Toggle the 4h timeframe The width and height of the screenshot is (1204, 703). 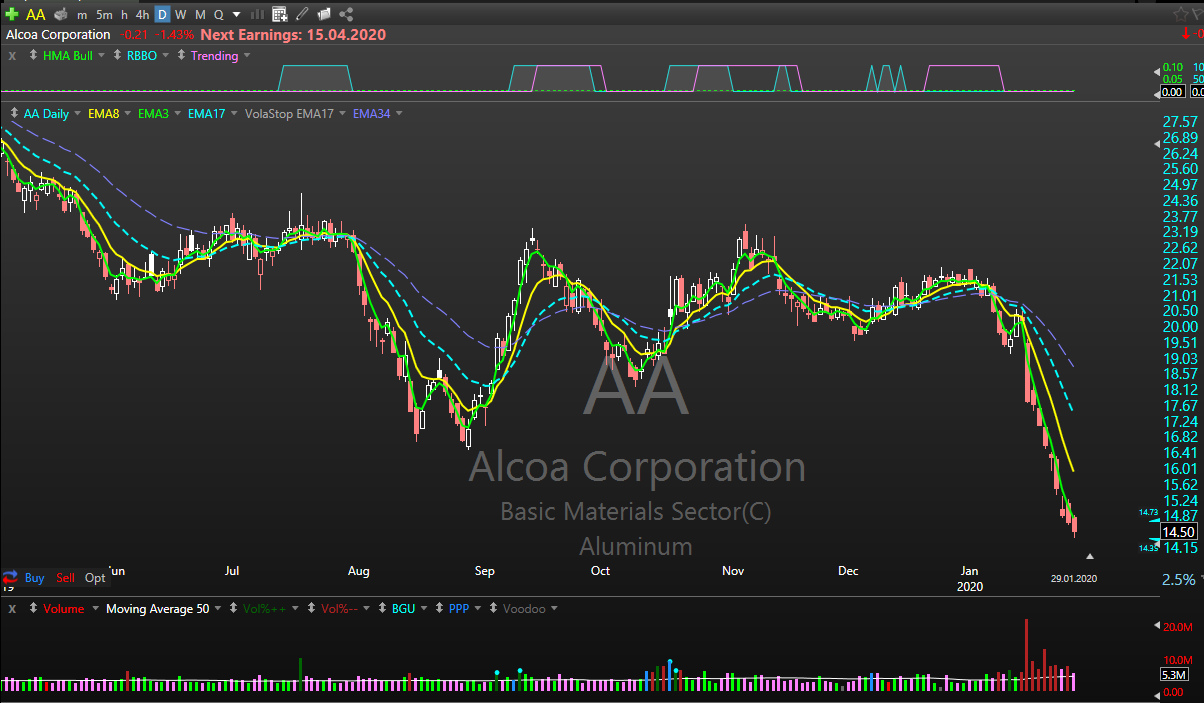pos(142,14)
